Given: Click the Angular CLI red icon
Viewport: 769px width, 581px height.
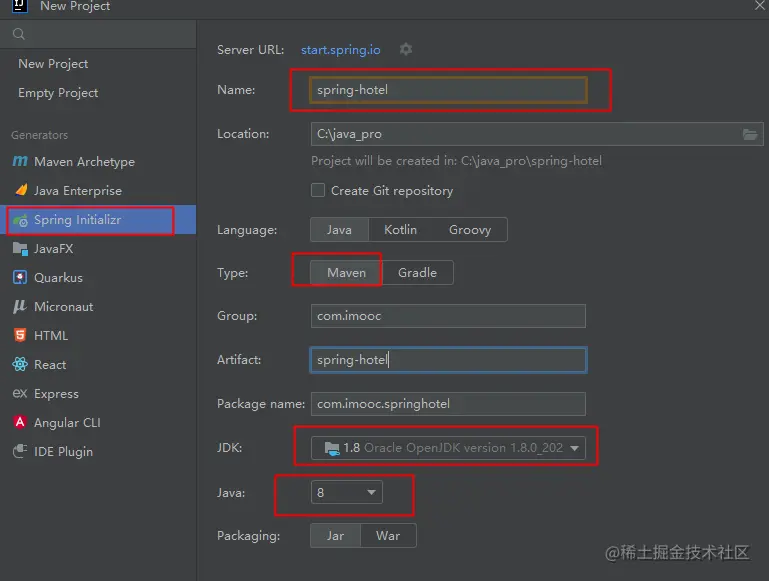Looking at the screenshot, I should [x=20, y=422].
